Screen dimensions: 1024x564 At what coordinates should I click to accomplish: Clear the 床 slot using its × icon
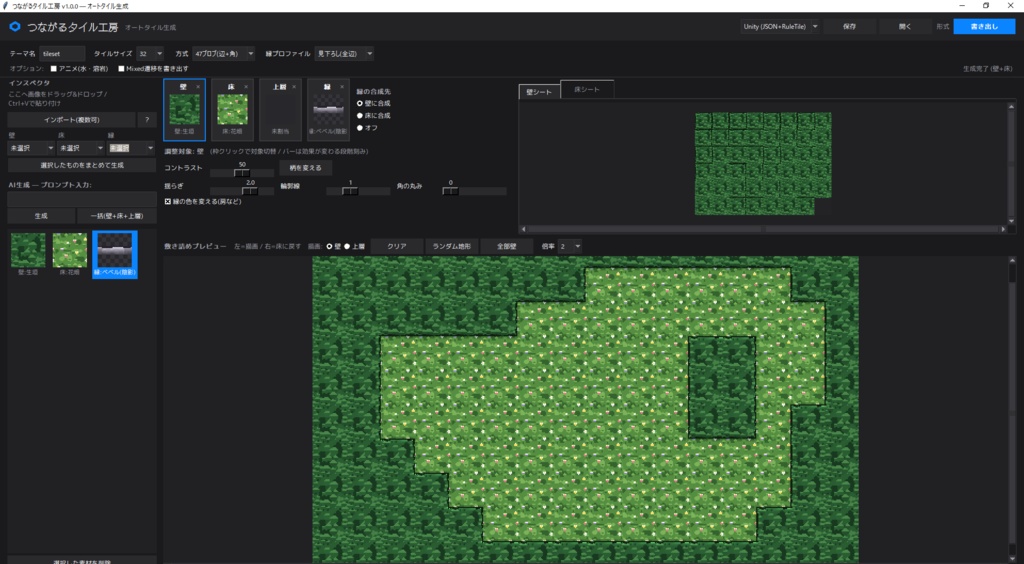(246, 87)
